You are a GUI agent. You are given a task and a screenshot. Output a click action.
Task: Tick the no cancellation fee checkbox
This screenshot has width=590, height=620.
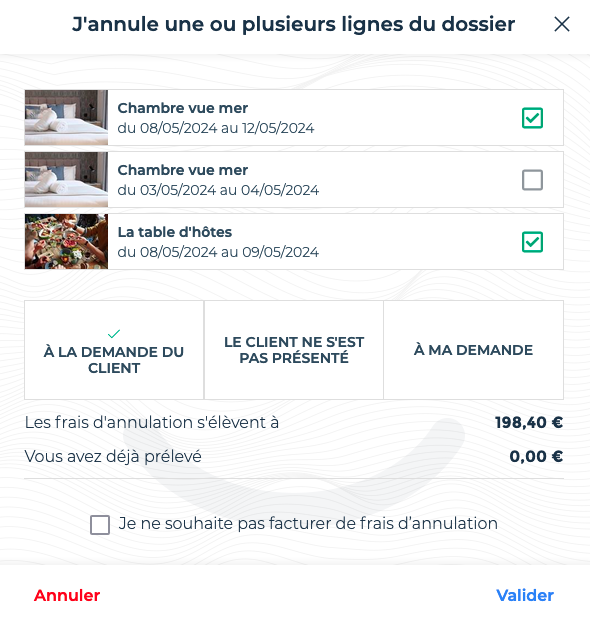(x=100, y=525)
